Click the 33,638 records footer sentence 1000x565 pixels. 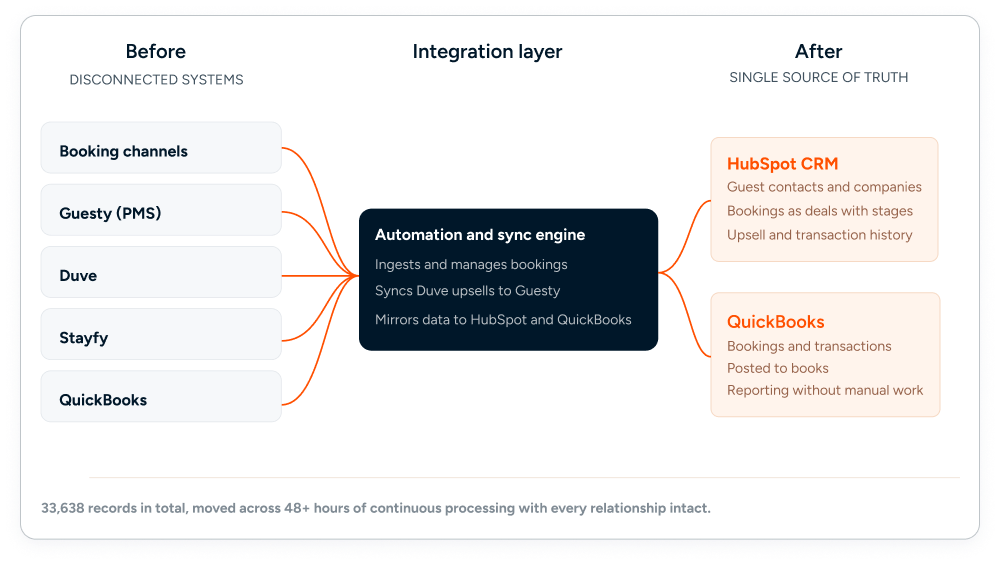click(x=376, y=508)
